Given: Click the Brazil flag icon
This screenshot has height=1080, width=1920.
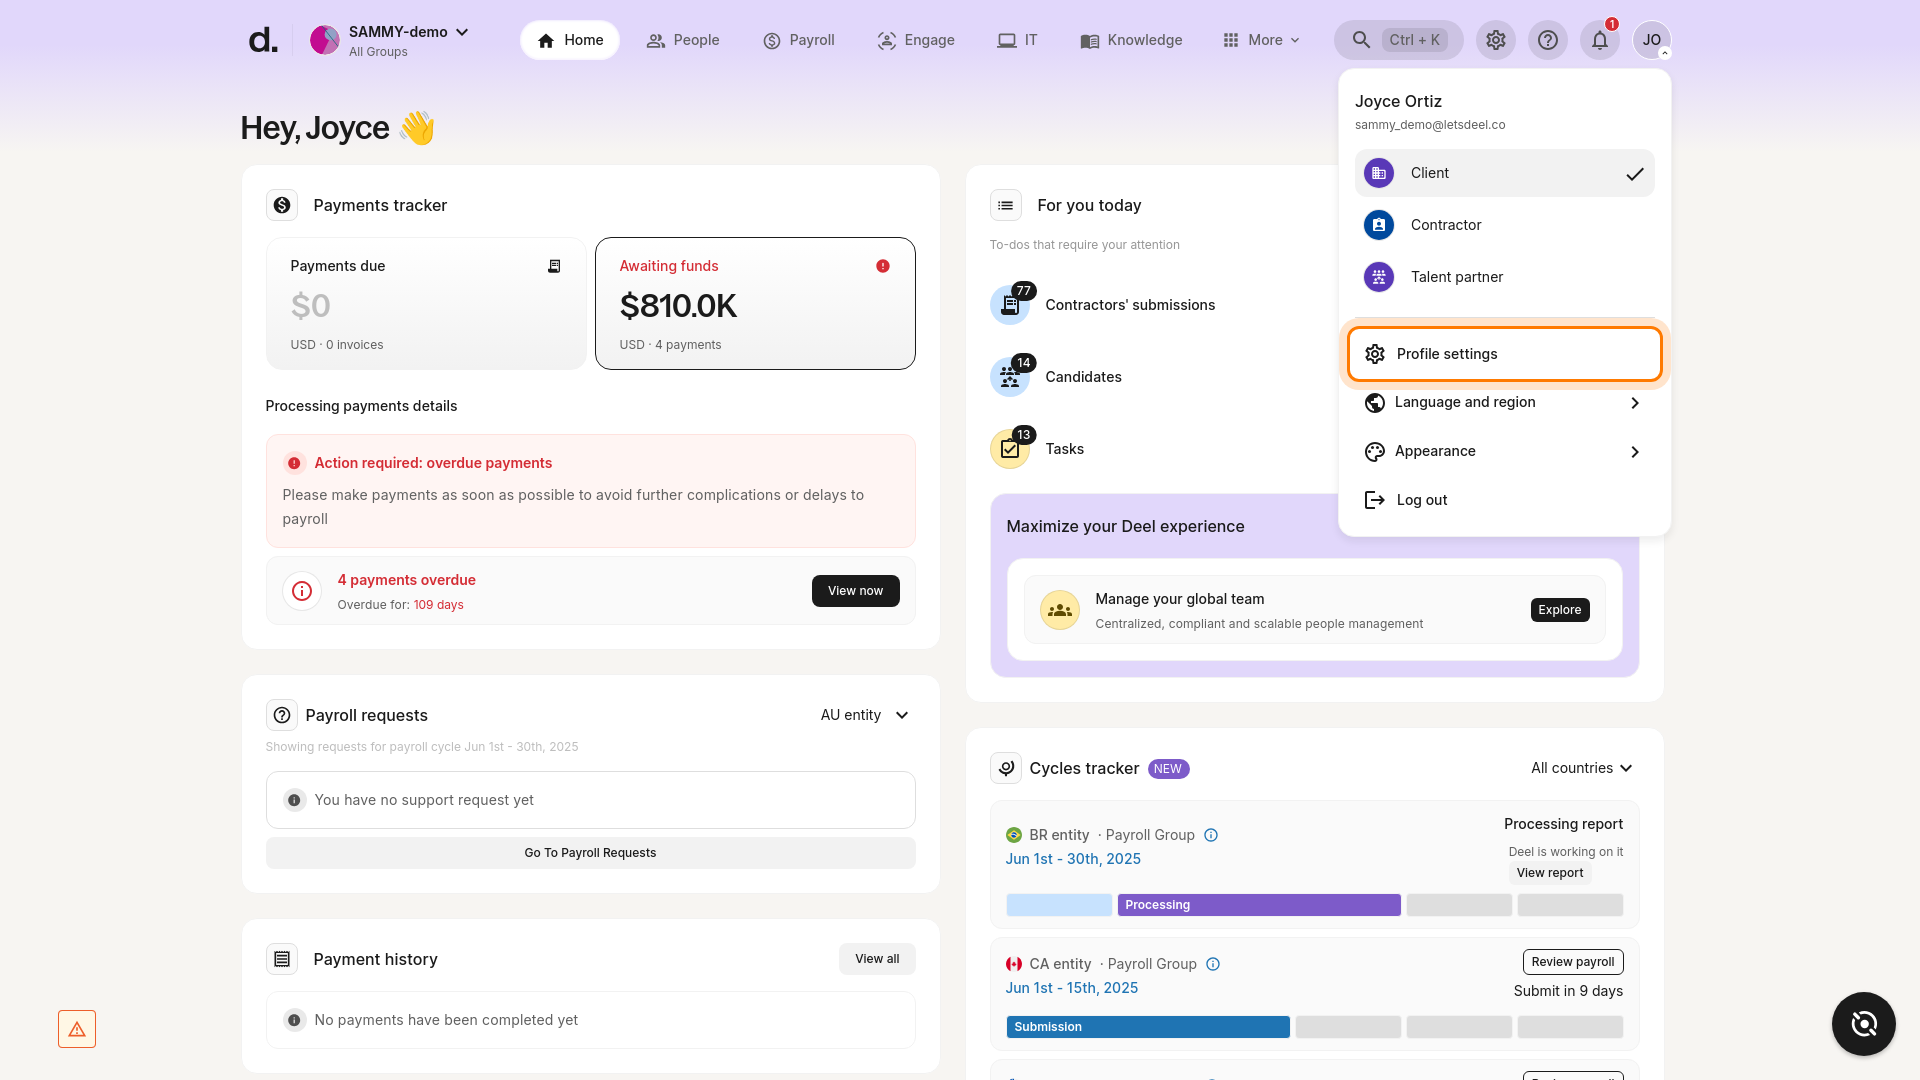Looking at the screenshot, I should [x=1014, y=835].
